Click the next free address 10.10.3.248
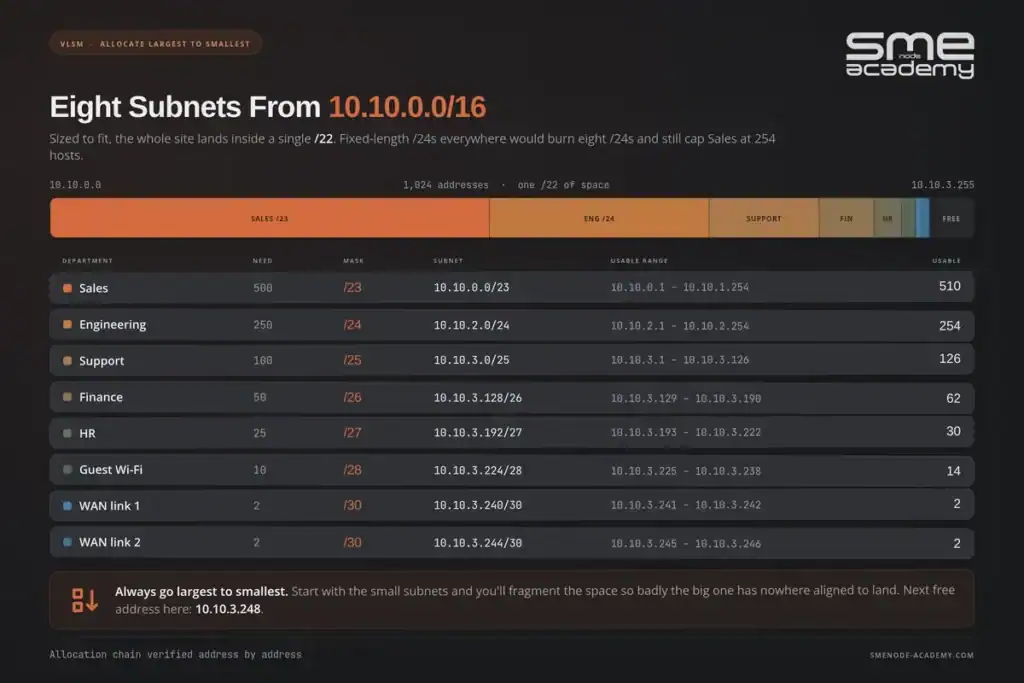 tap(228, 609)
